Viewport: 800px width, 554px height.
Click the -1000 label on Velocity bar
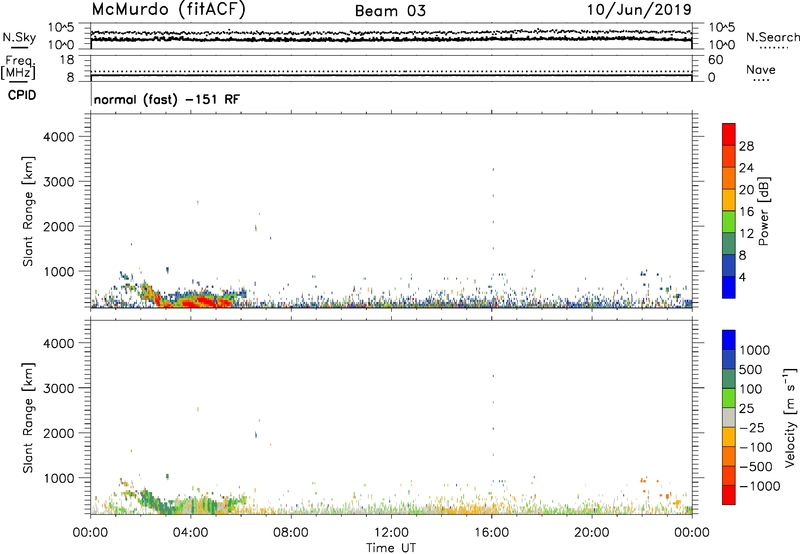pyautogui.click(x=760, y=486)
